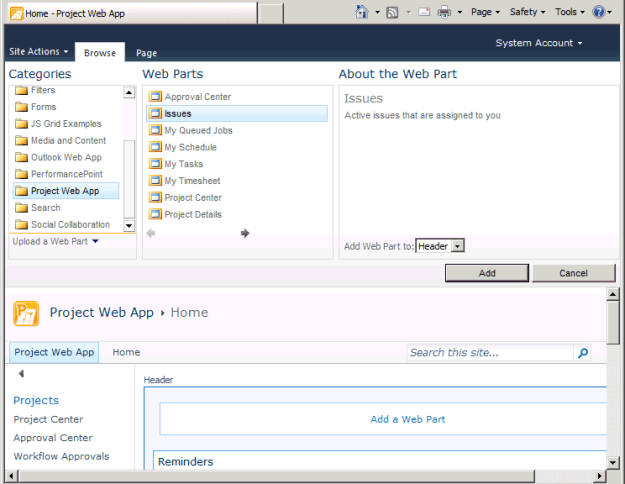Click the Cancel button
Image resolution: width=625 pixels, height=484 pixels.
(x=573, y=273)
